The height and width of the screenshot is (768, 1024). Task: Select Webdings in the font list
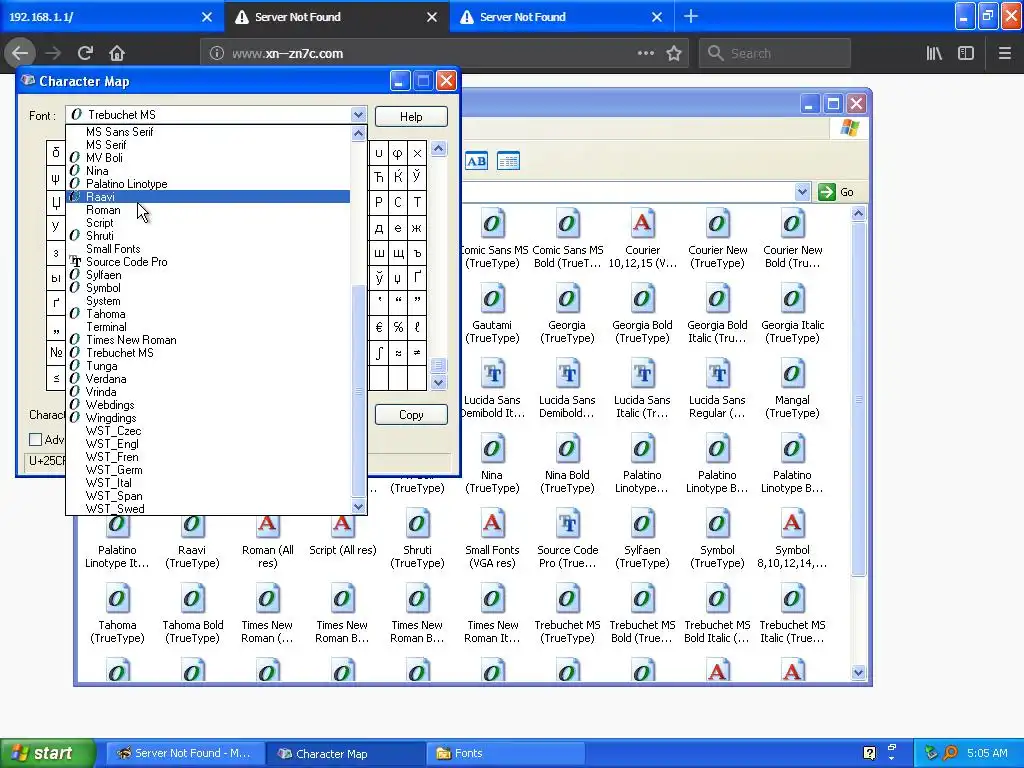coord(208,405)
